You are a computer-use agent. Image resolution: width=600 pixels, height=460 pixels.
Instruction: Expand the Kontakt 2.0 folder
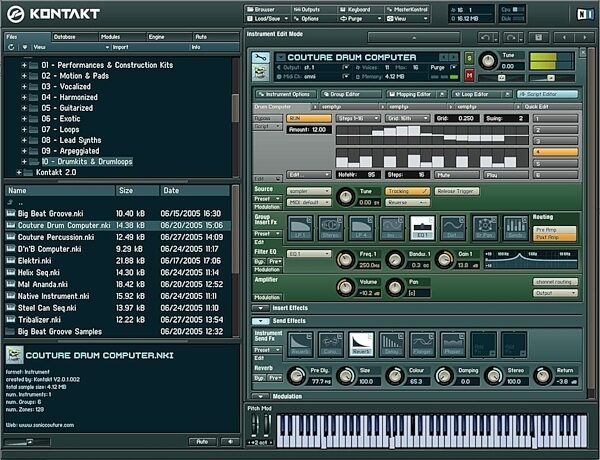point(19,172)
